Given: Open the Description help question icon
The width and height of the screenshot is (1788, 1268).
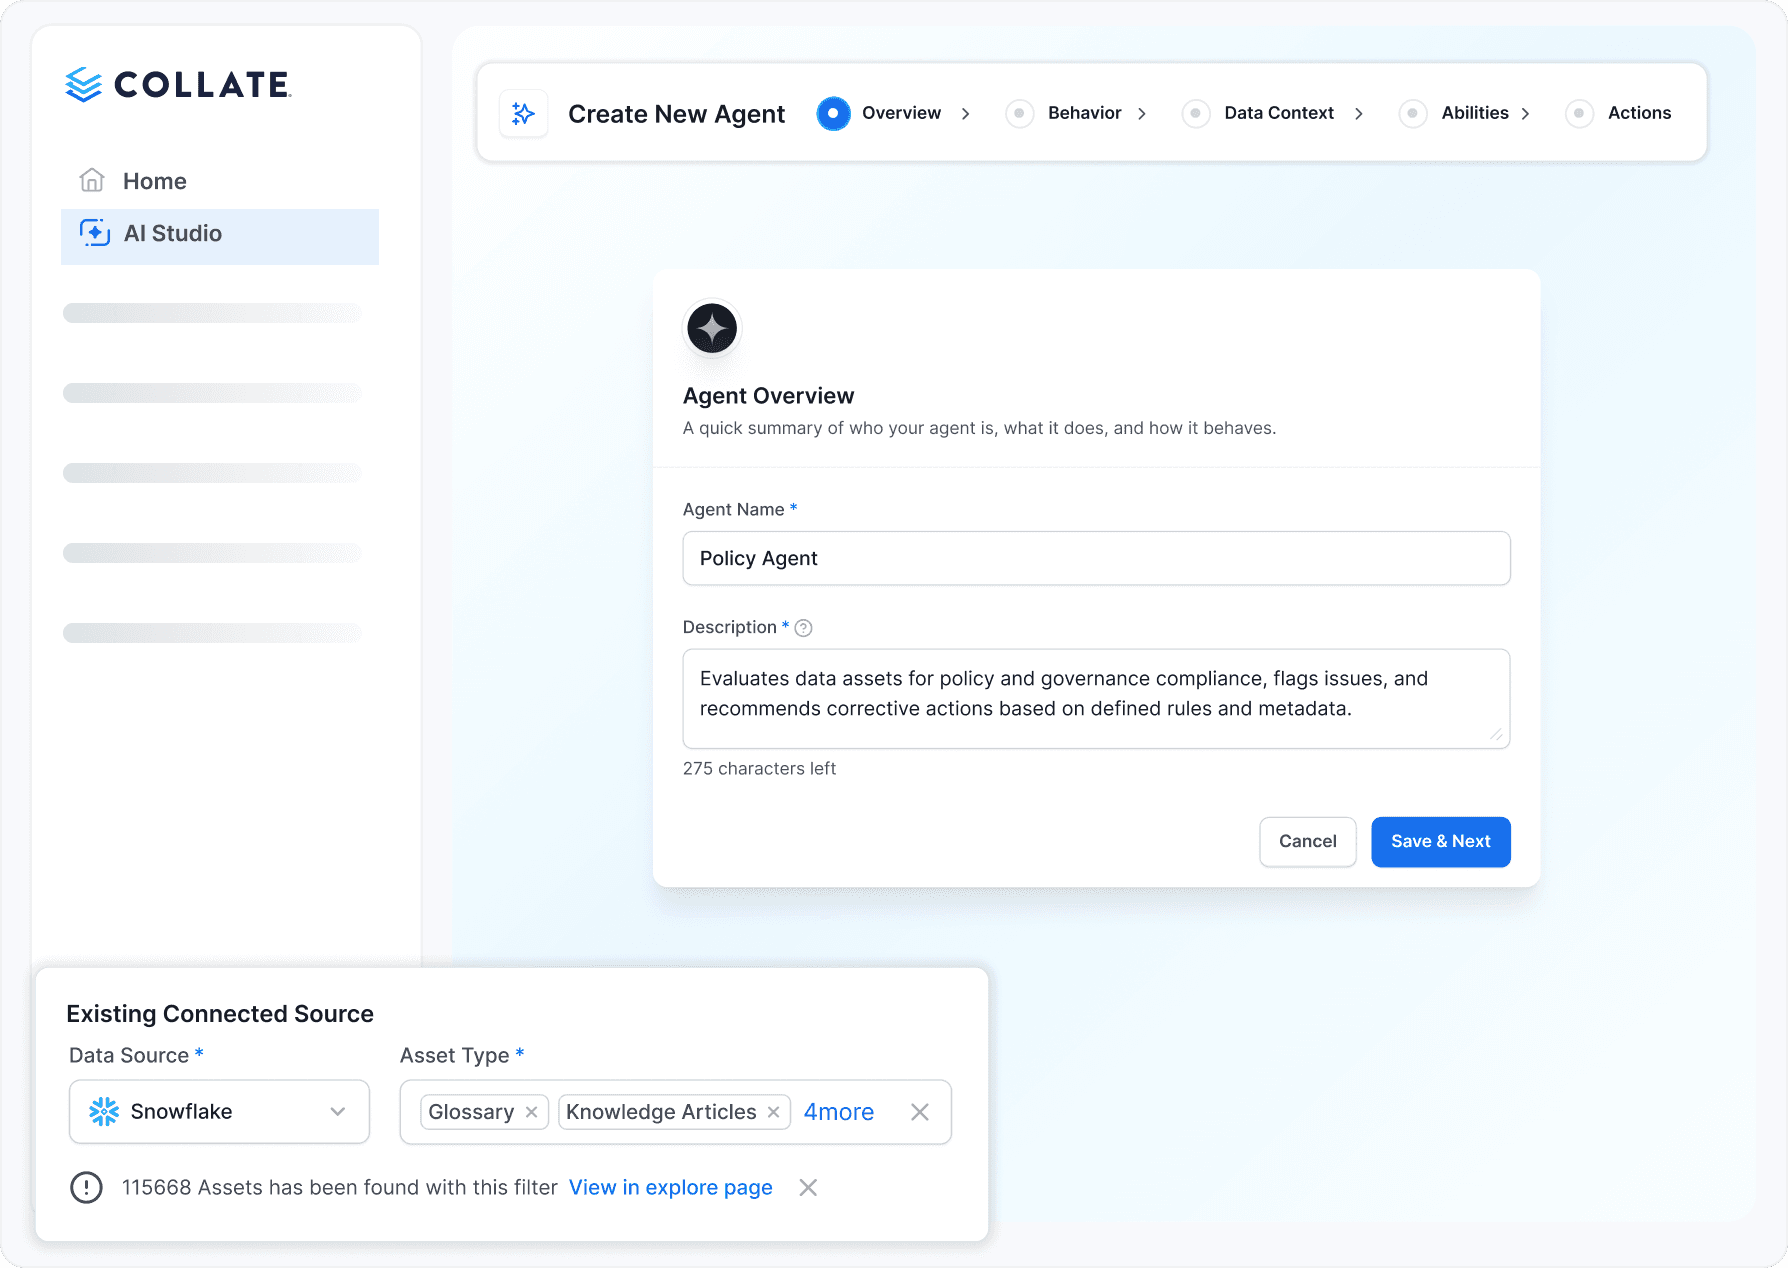Looking at the screenshot, I should pyautogui.click(x=803, y=628).
